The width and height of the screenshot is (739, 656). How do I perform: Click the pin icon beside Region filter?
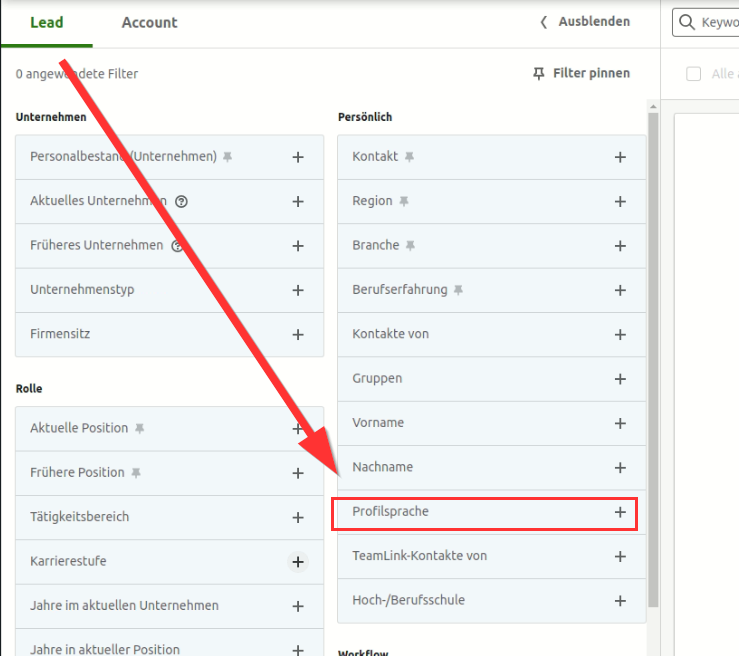[x=403, y=201]
